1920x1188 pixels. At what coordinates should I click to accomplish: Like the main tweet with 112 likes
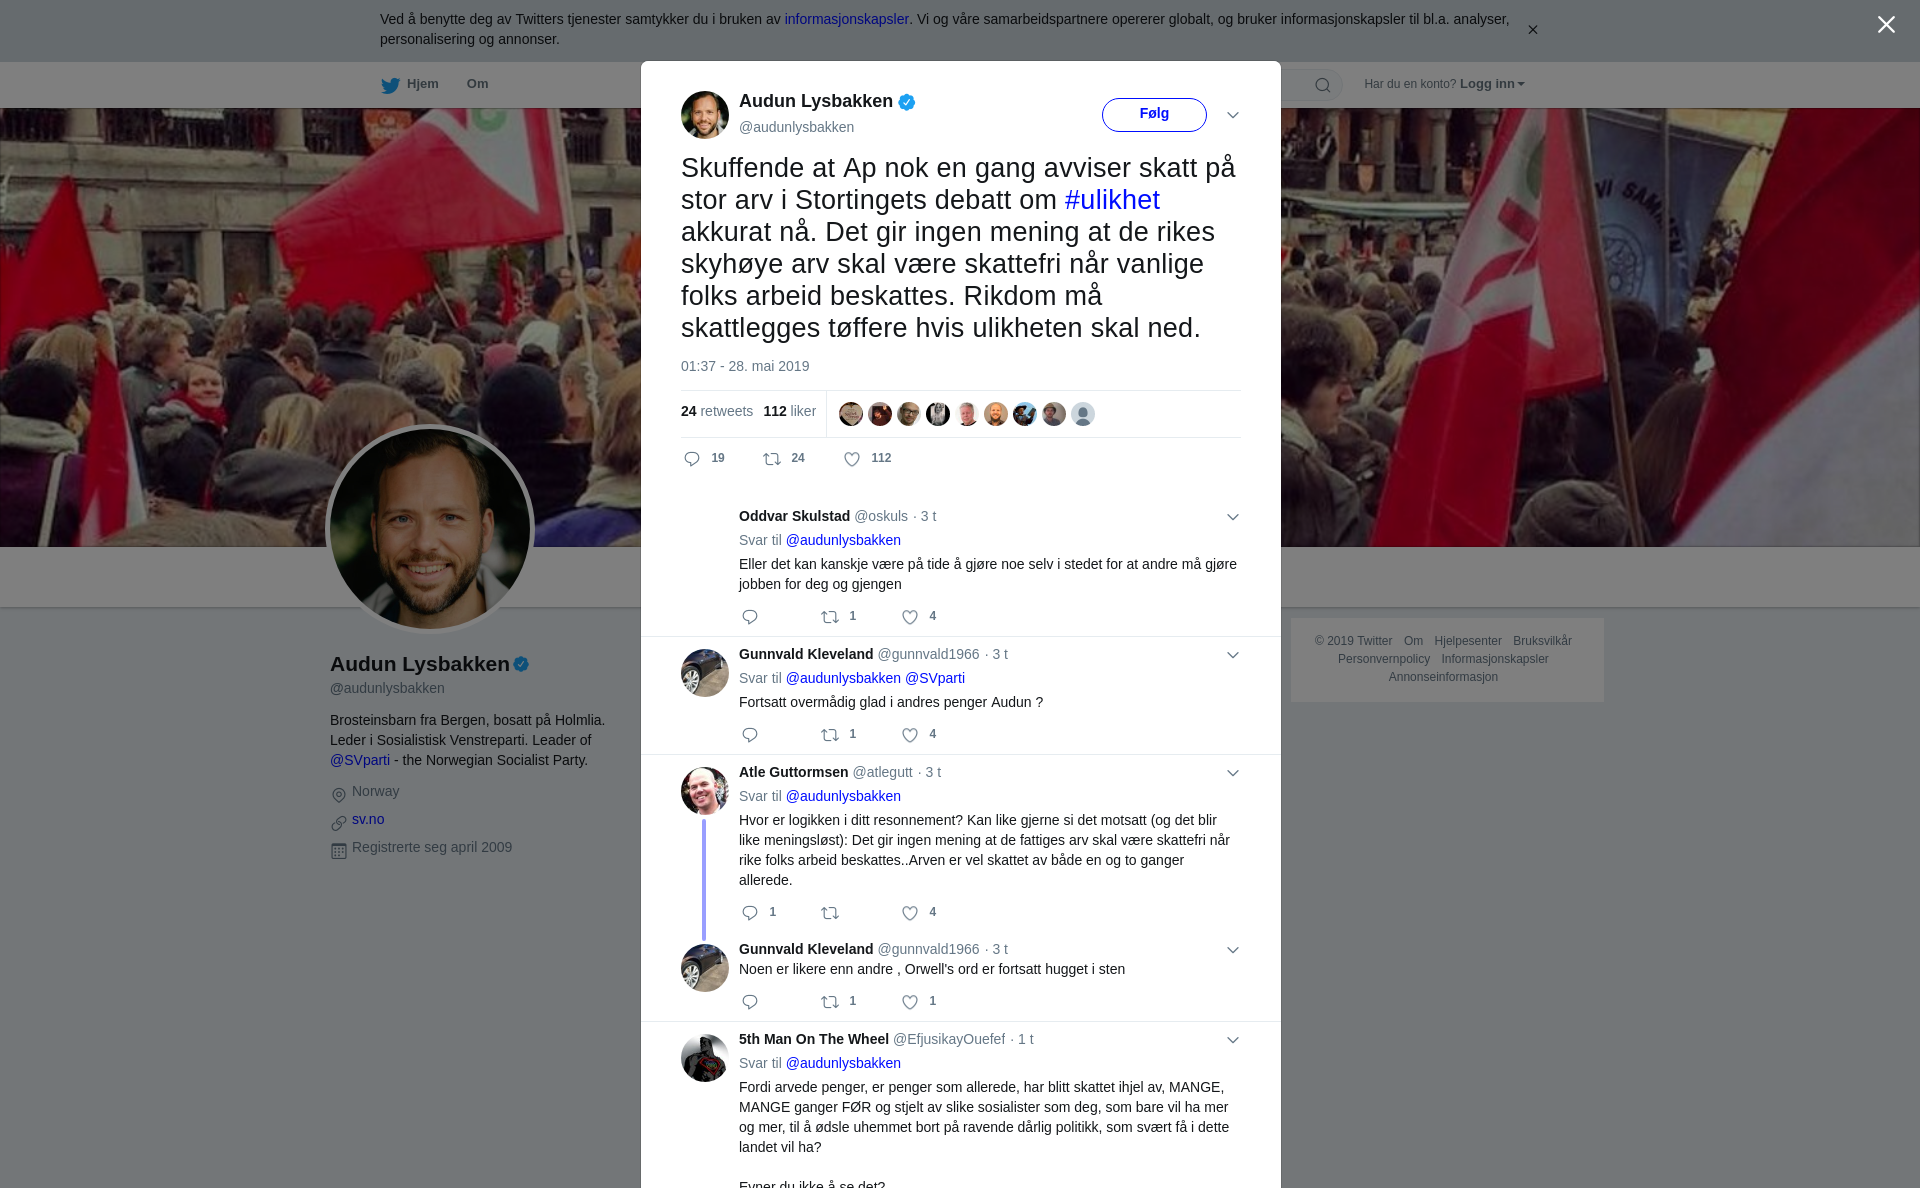852,459
